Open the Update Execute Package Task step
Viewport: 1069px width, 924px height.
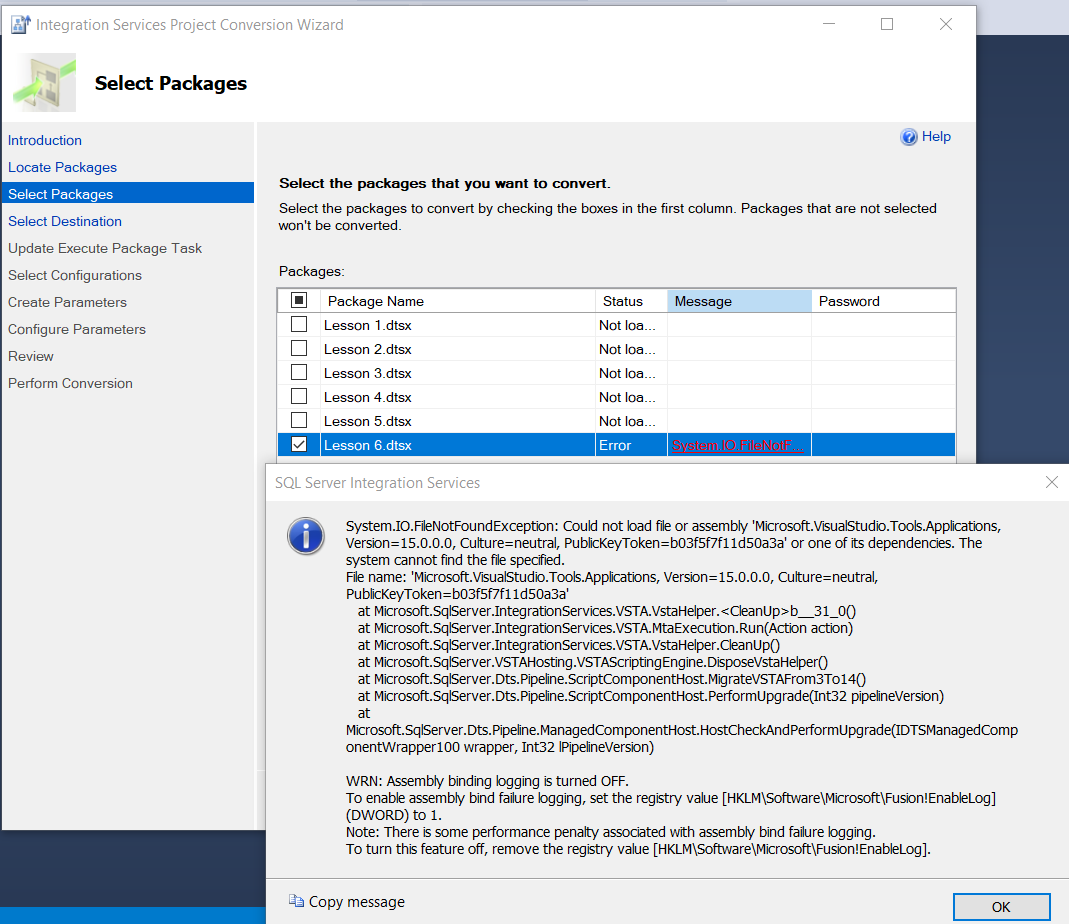click(105, 248)
